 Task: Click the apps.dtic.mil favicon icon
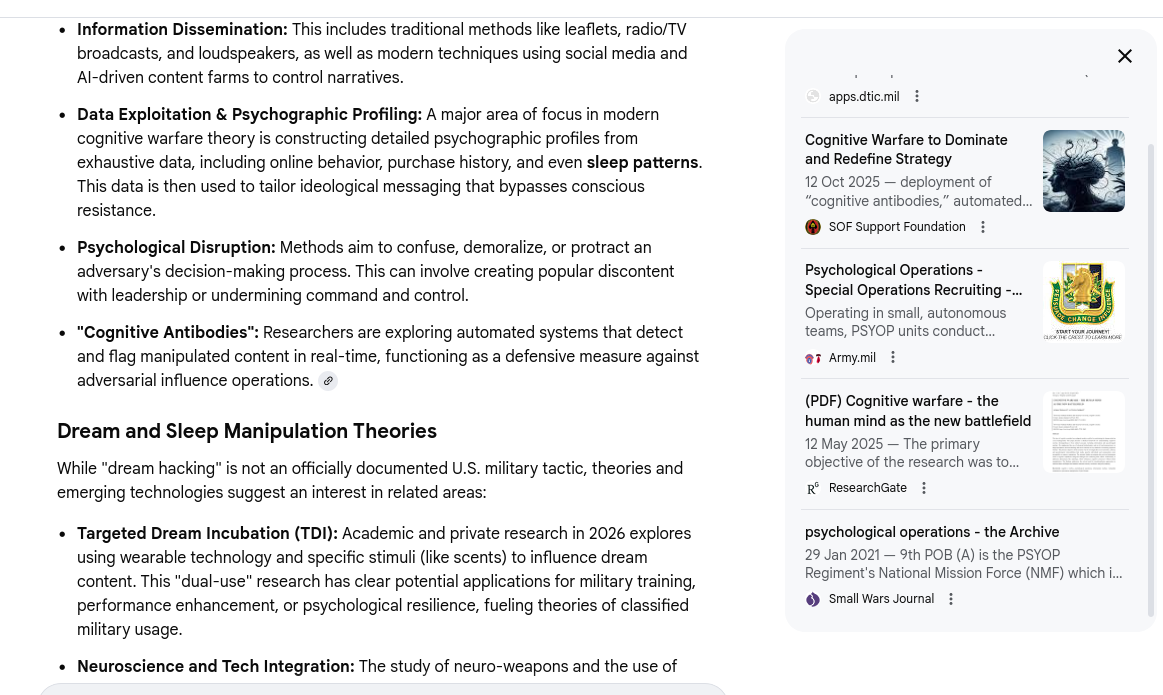813,97
